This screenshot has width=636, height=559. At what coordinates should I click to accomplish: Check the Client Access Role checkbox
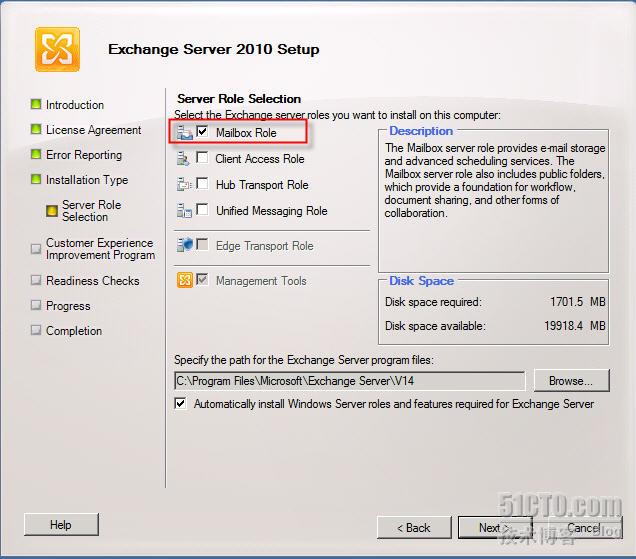[x=202, y=157]
